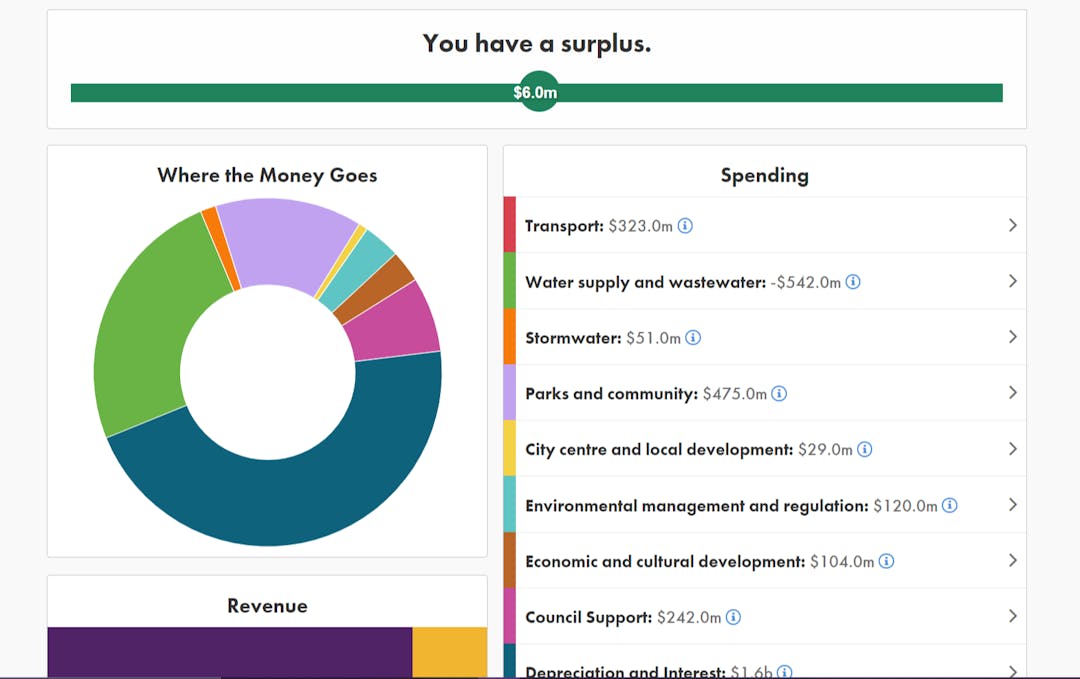Viewport: 1080px width, 679px height.
Task: Click info icon for Economic and cultural development
Action: tap(886, 562)
